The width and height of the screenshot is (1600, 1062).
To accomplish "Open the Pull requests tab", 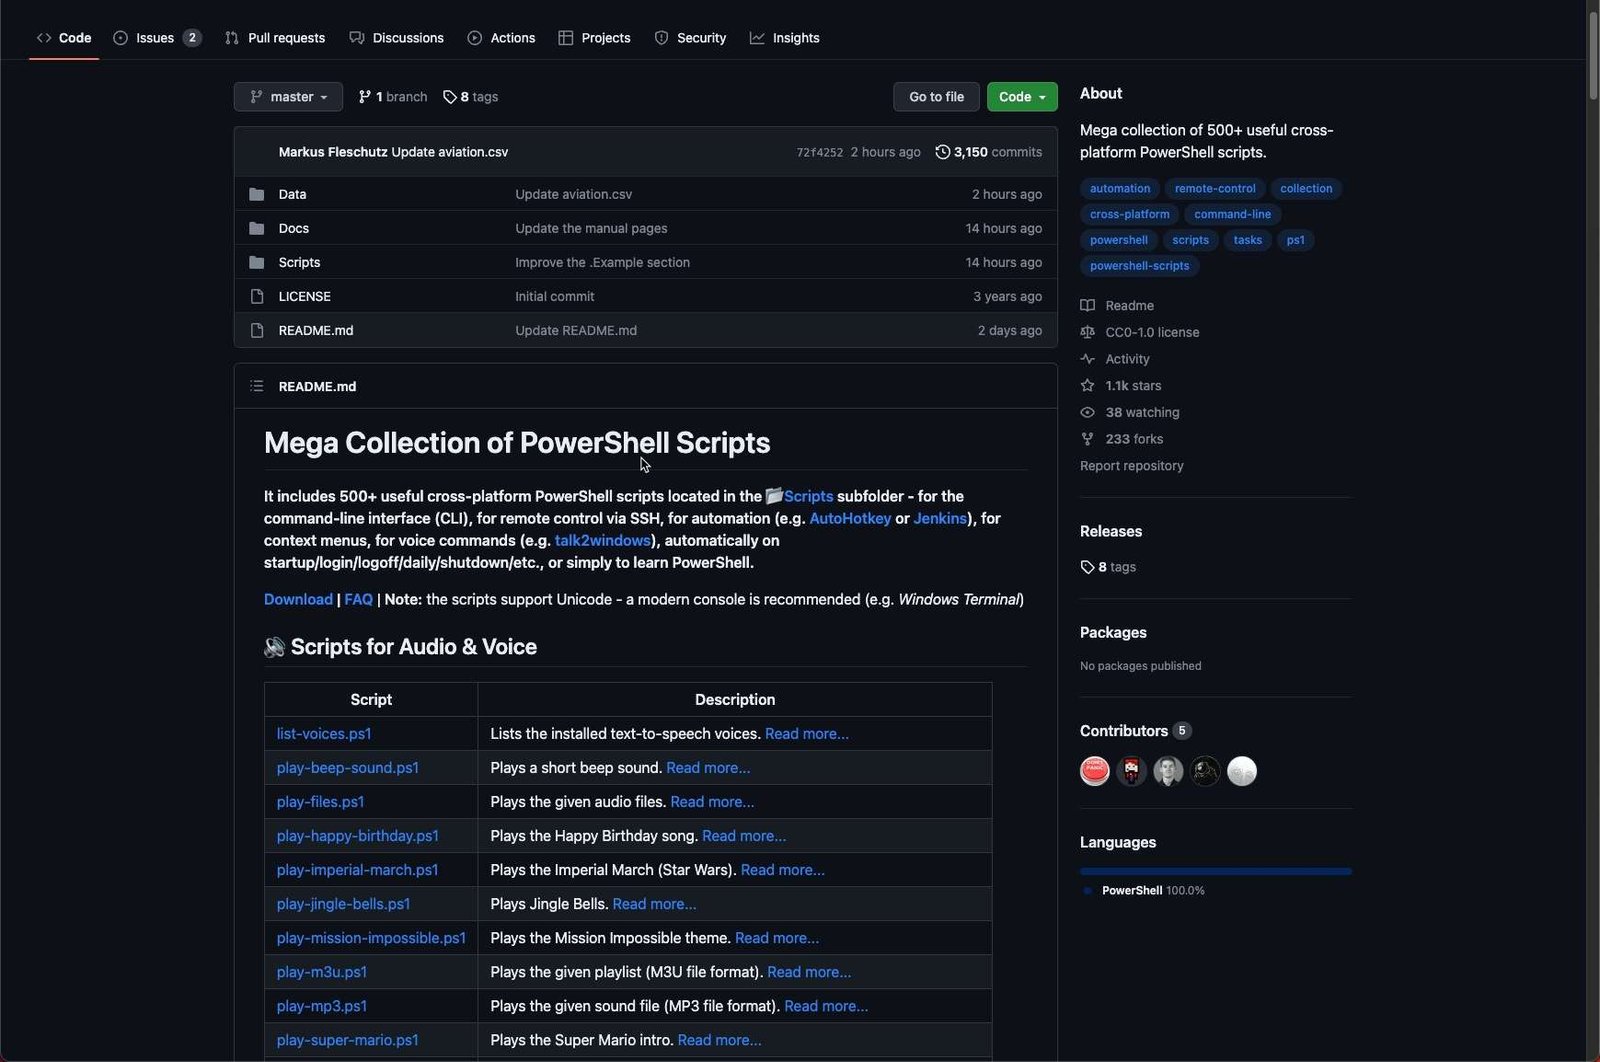I will (275, 38).
